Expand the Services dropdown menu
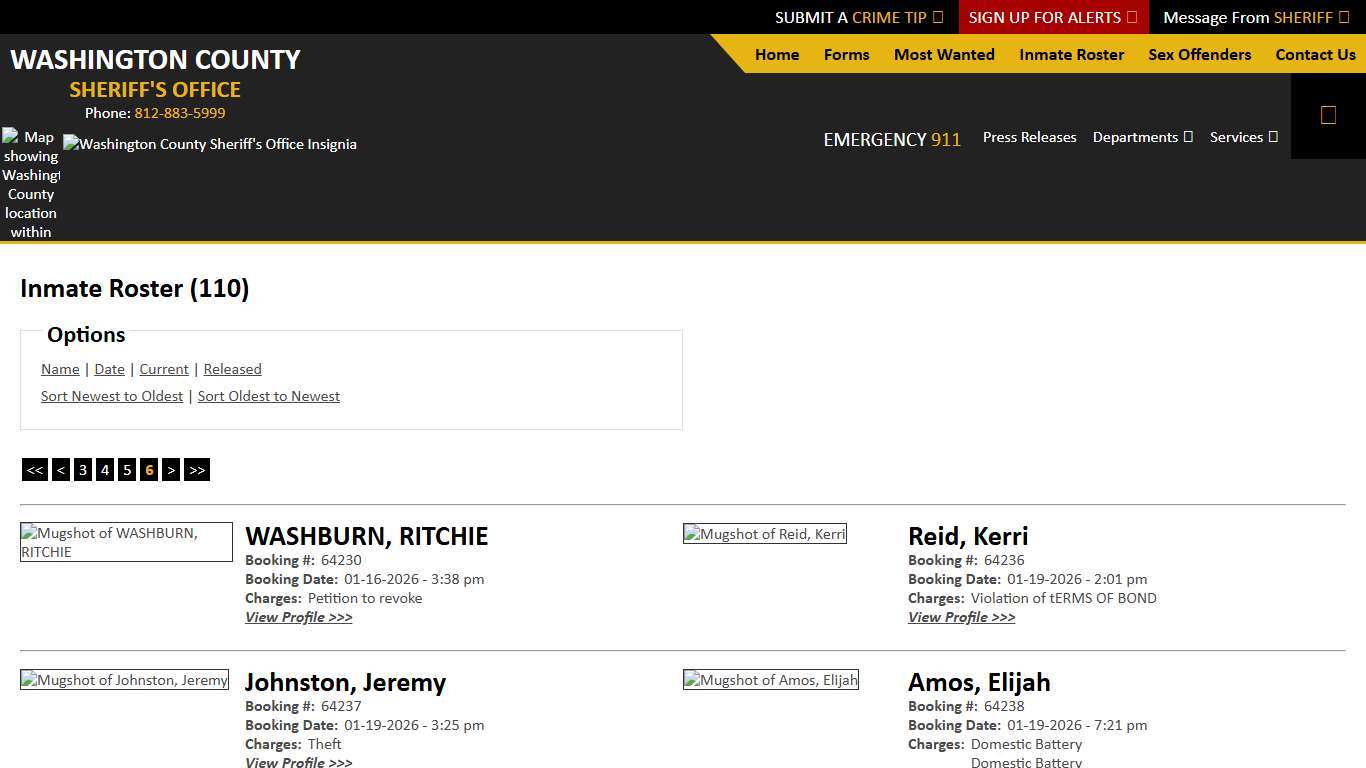Screen dimensions: 1366x768 1243,137
